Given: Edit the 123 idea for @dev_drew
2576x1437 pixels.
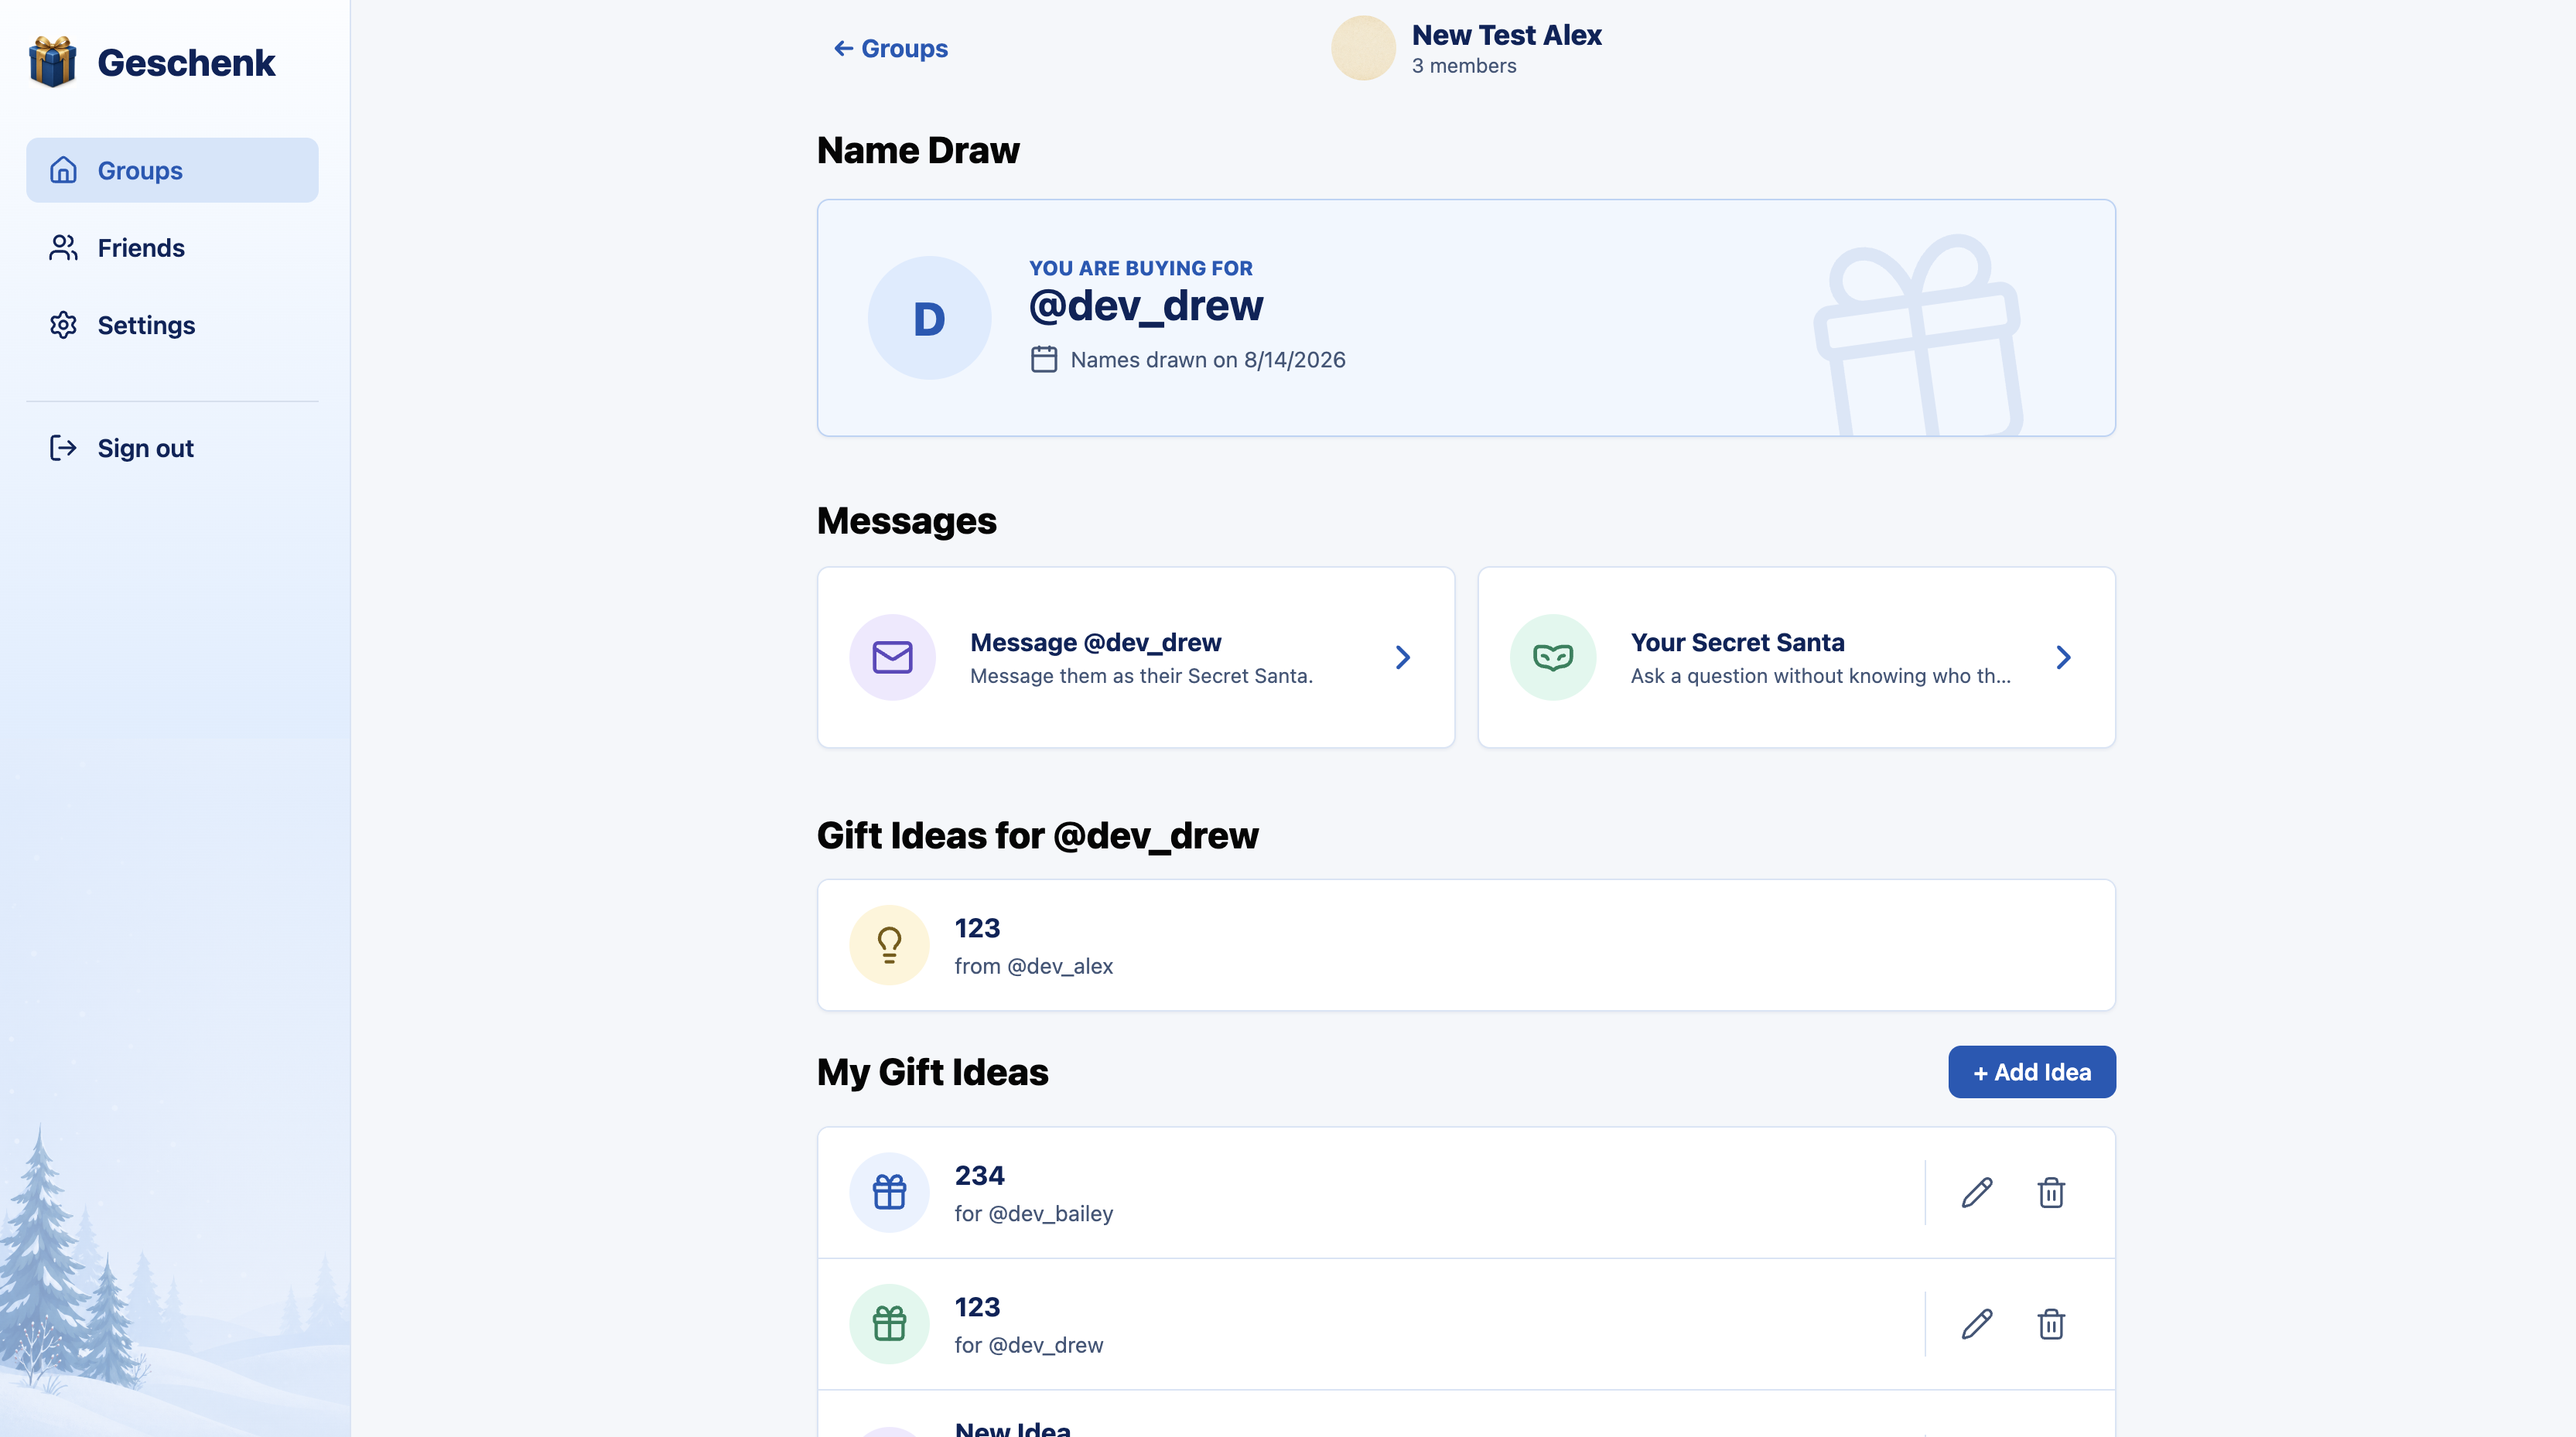Looking at the screenshot, I should coord(1977,1324).
